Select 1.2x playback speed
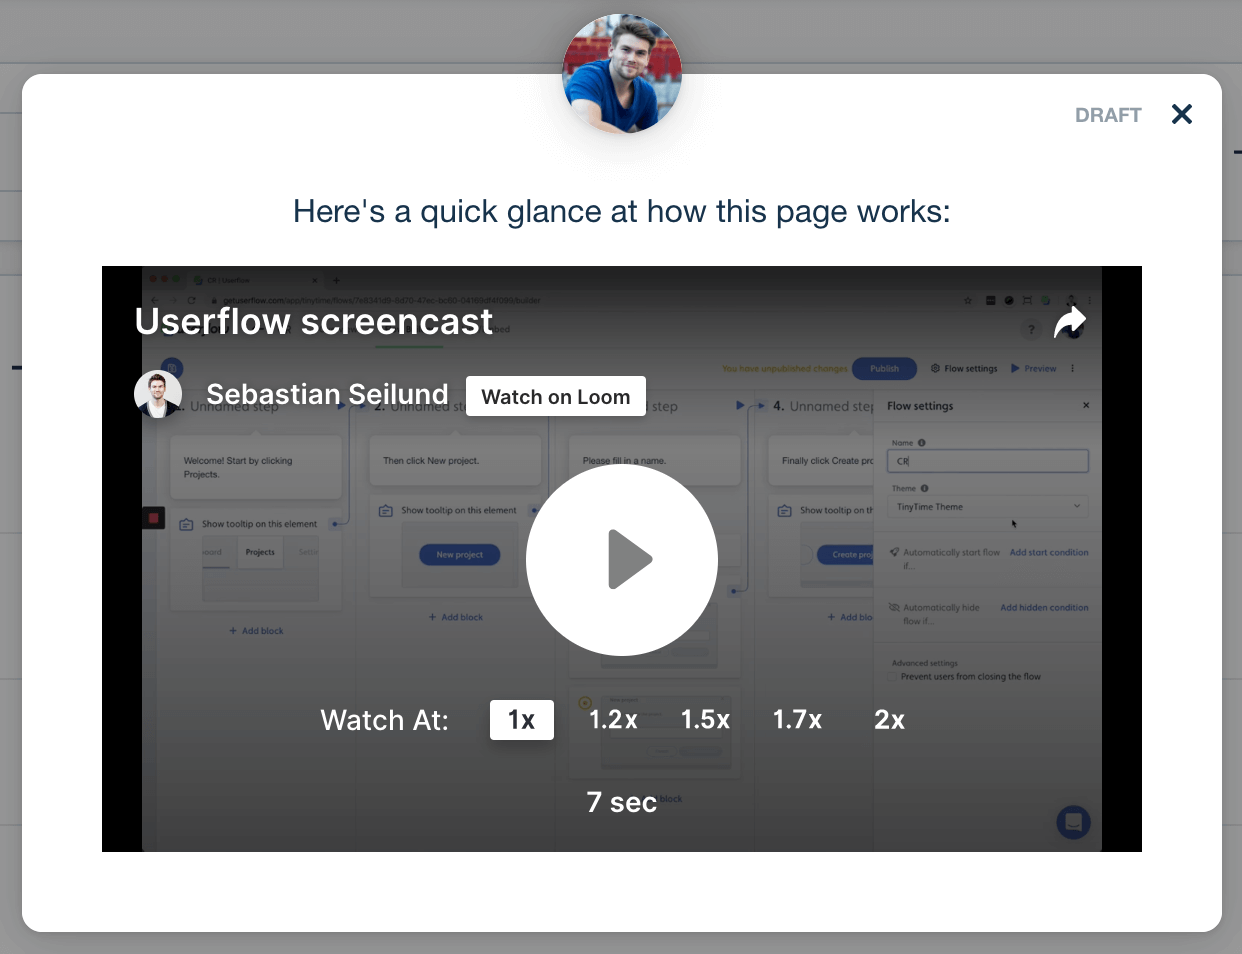Screen dimensions: 1242x954 (x=613, y=720)
